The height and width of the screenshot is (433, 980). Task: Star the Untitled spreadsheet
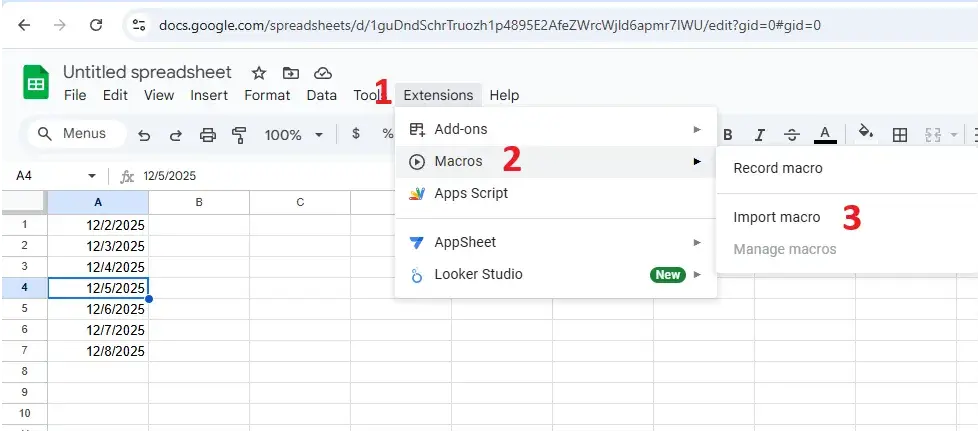pyautogui.click(x=259, y=73)
